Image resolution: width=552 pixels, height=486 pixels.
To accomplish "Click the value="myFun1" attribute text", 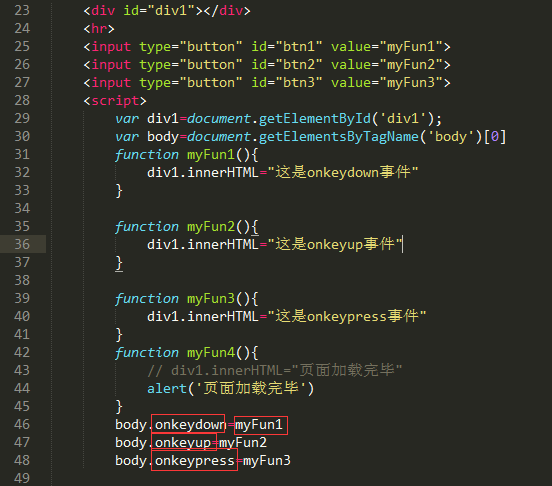I will coord(387,46).
